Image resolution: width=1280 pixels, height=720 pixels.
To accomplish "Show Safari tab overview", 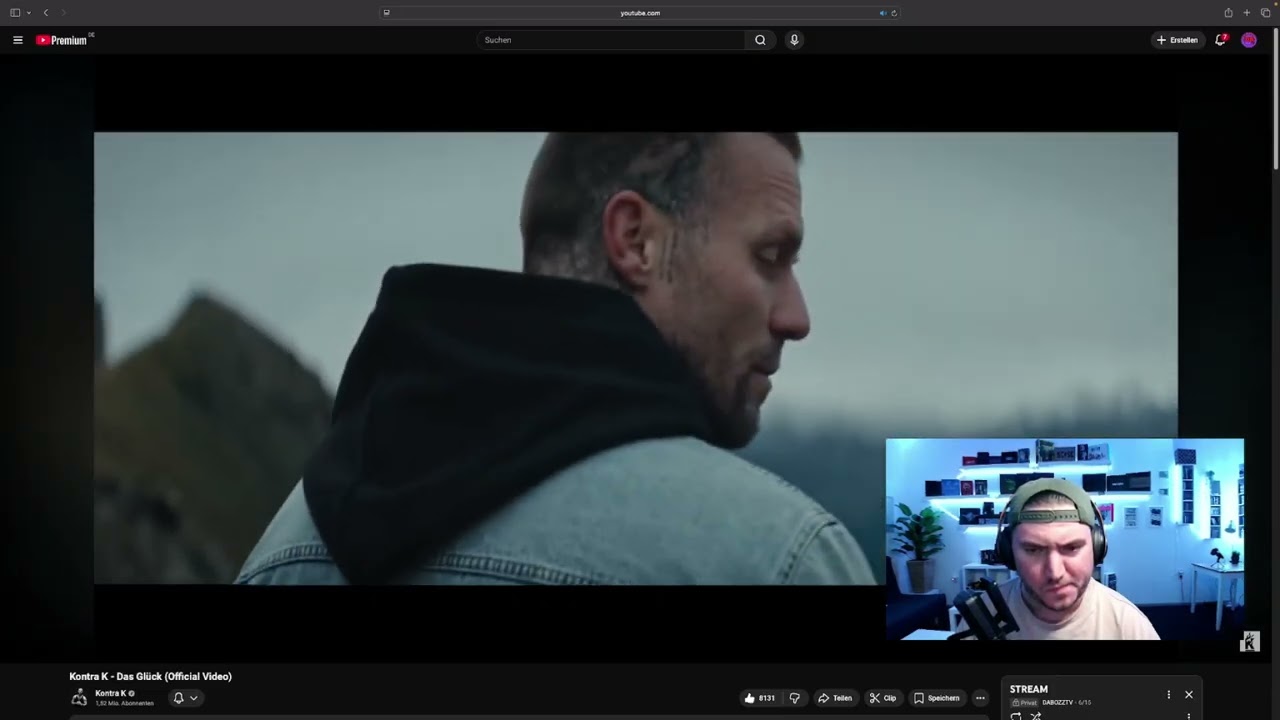I will (1265, 13).
